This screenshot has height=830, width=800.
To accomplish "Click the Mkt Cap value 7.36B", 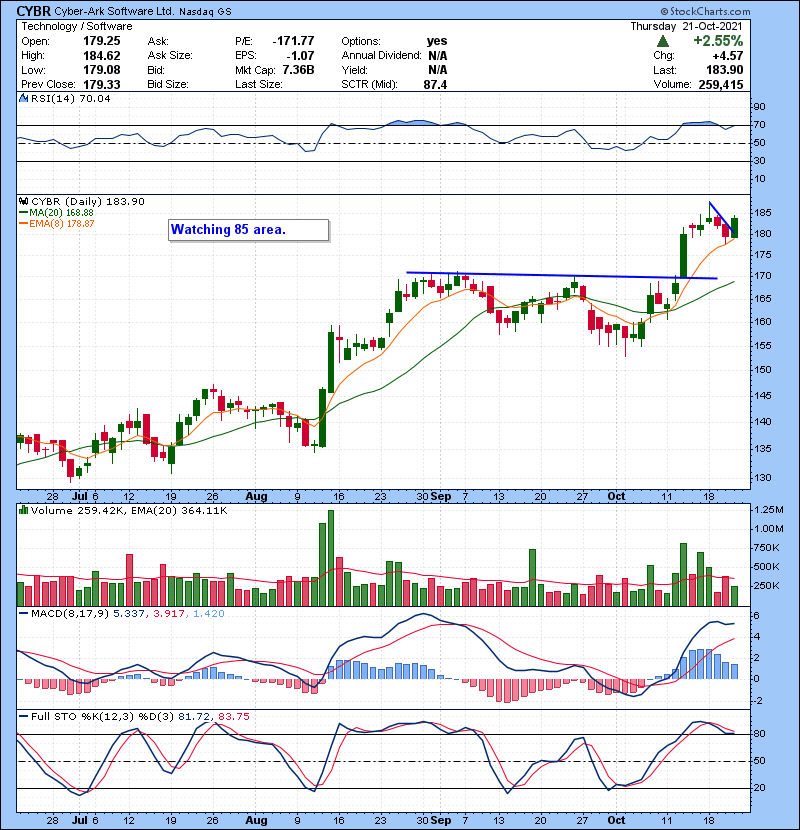I will [x=298, y=70].
